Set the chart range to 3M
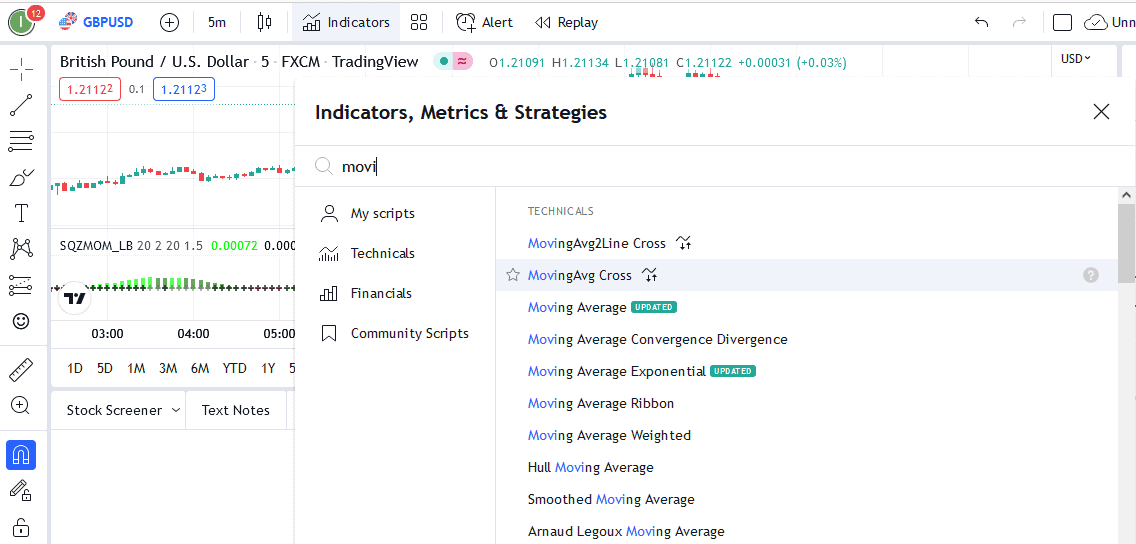This screenshot has width=1136, height=544. 168,368
